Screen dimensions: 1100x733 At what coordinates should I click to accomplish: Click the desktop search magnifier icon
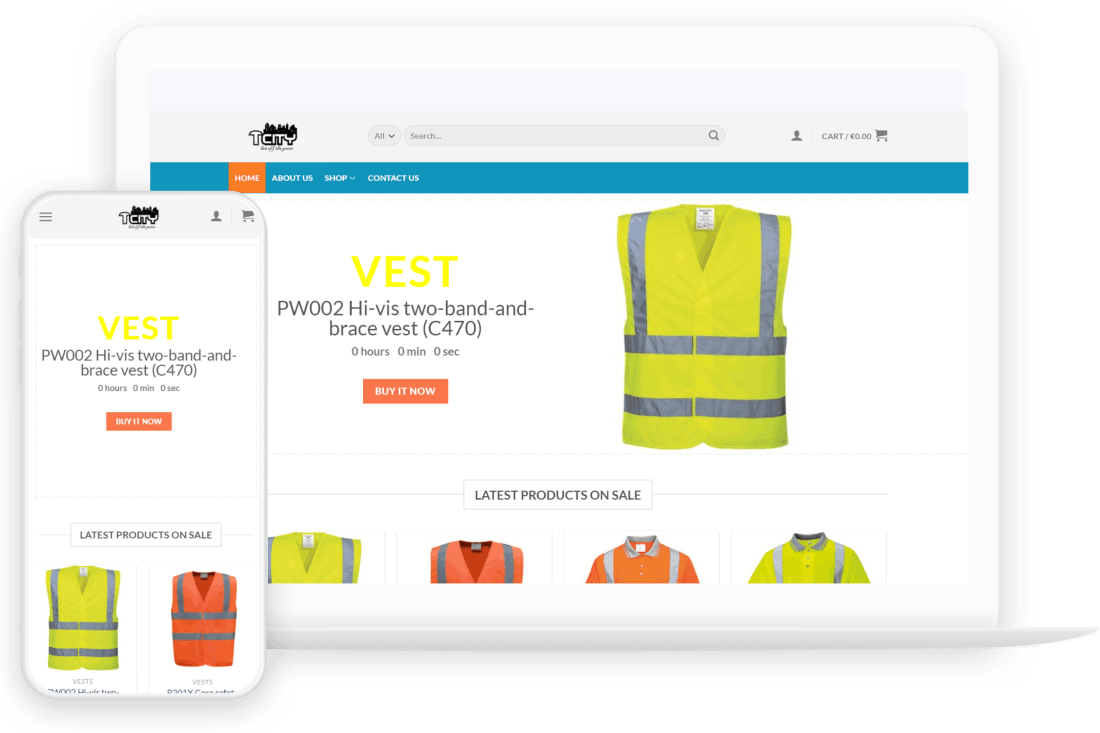coord(713,136)
